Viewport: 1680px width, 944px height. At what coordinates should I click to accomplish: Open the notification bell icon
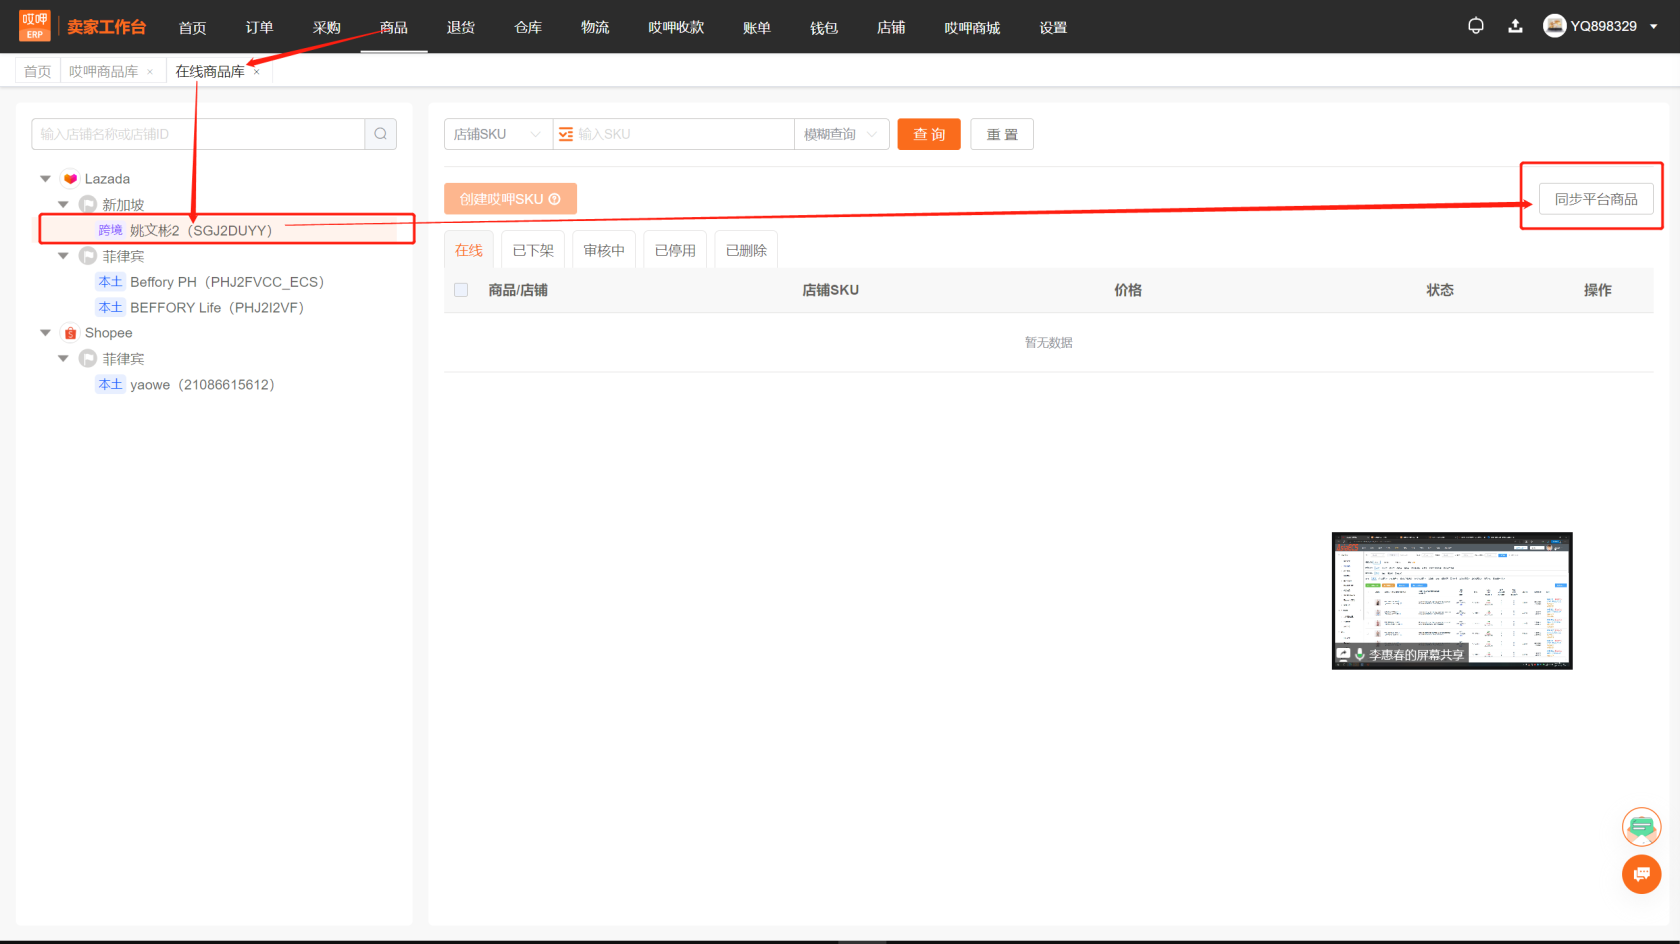coord(1475,26)
